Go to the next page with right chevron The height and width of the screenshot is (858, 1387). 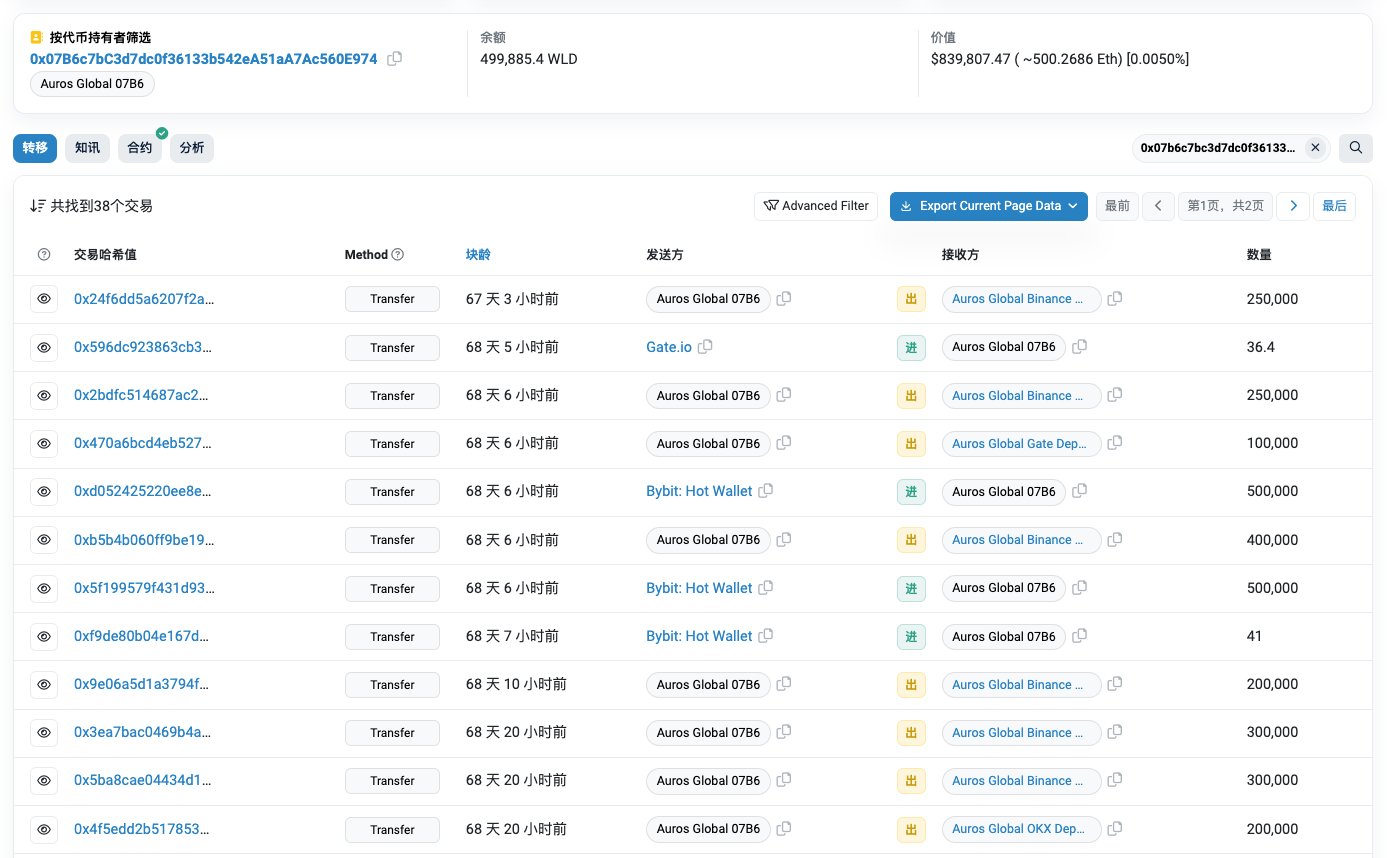(x=1293, y=206)
